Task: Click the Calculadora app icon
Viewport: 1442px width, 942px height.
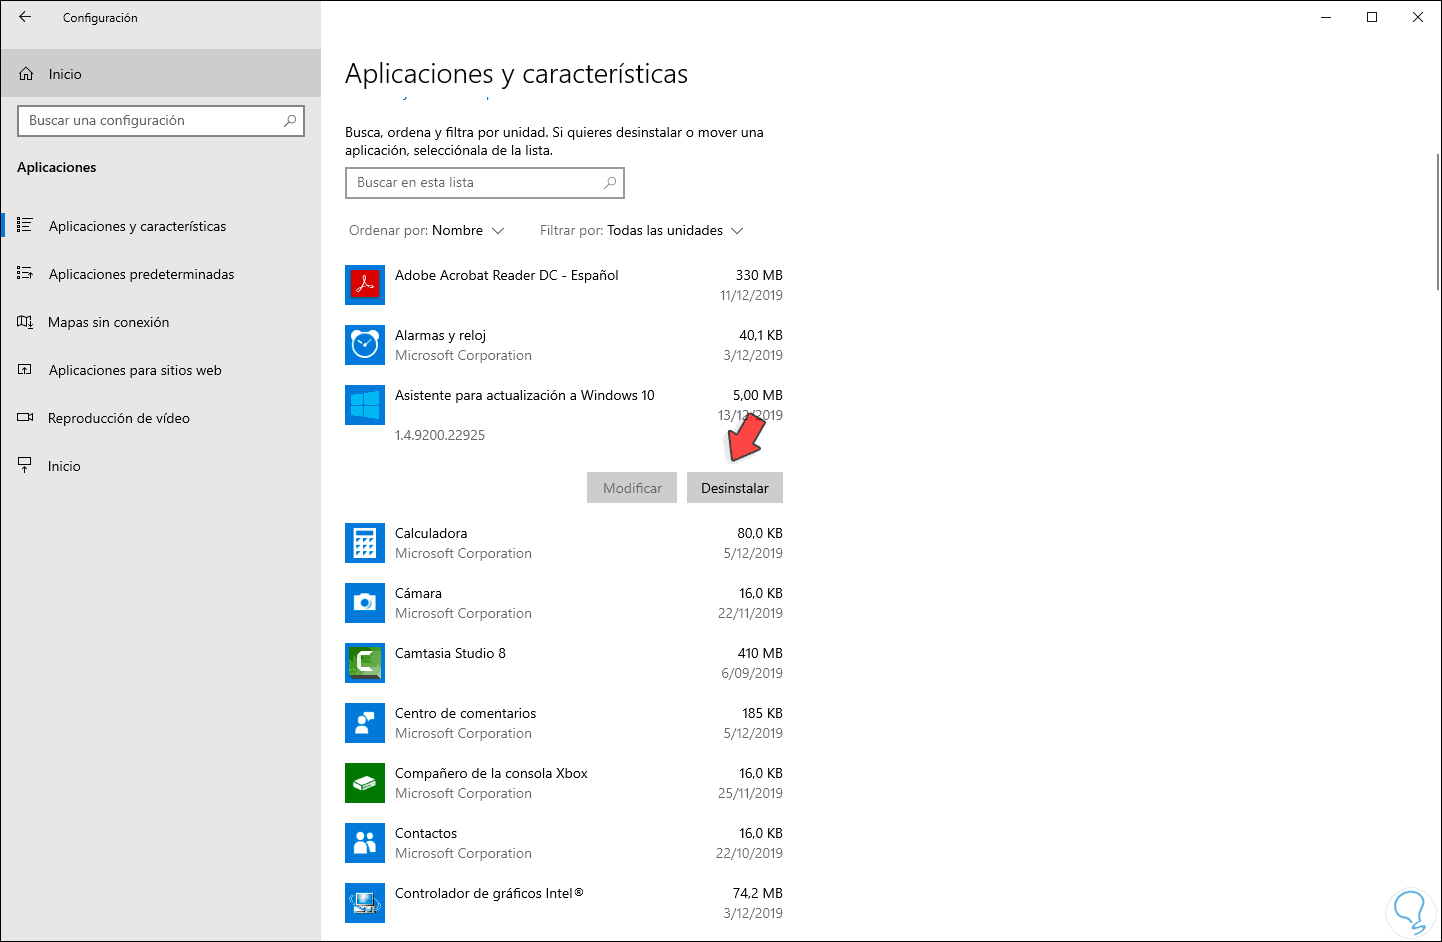Action: point(365,543)
